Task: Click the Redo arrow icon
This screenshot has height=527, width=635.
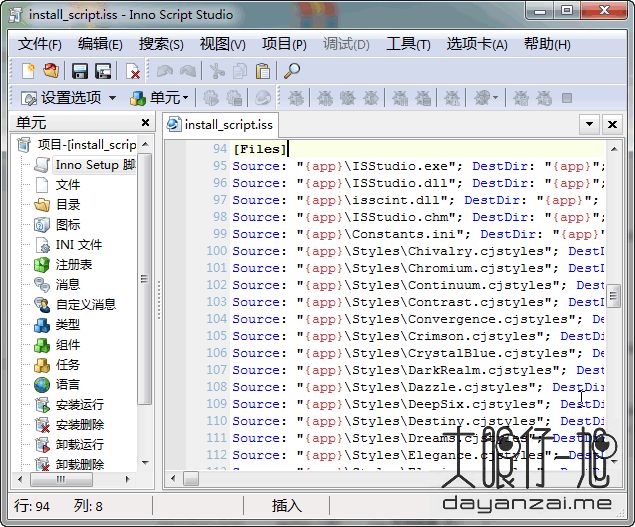Action: [x=188, y=71]
